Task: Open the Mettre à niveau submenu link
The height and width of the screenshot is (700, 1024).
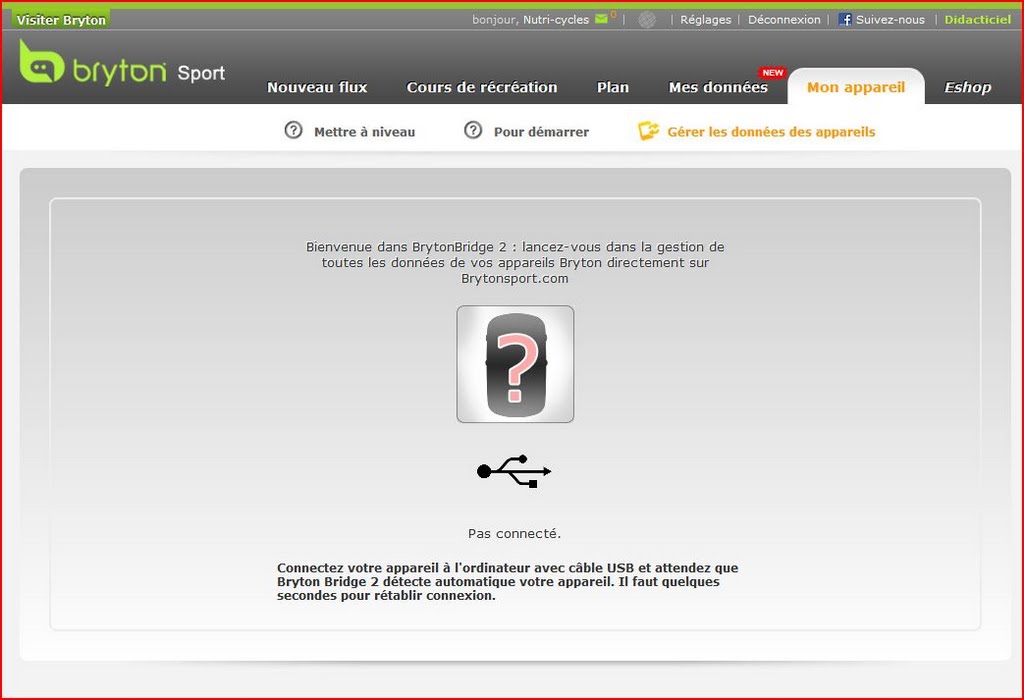Action: pos(364,132)
